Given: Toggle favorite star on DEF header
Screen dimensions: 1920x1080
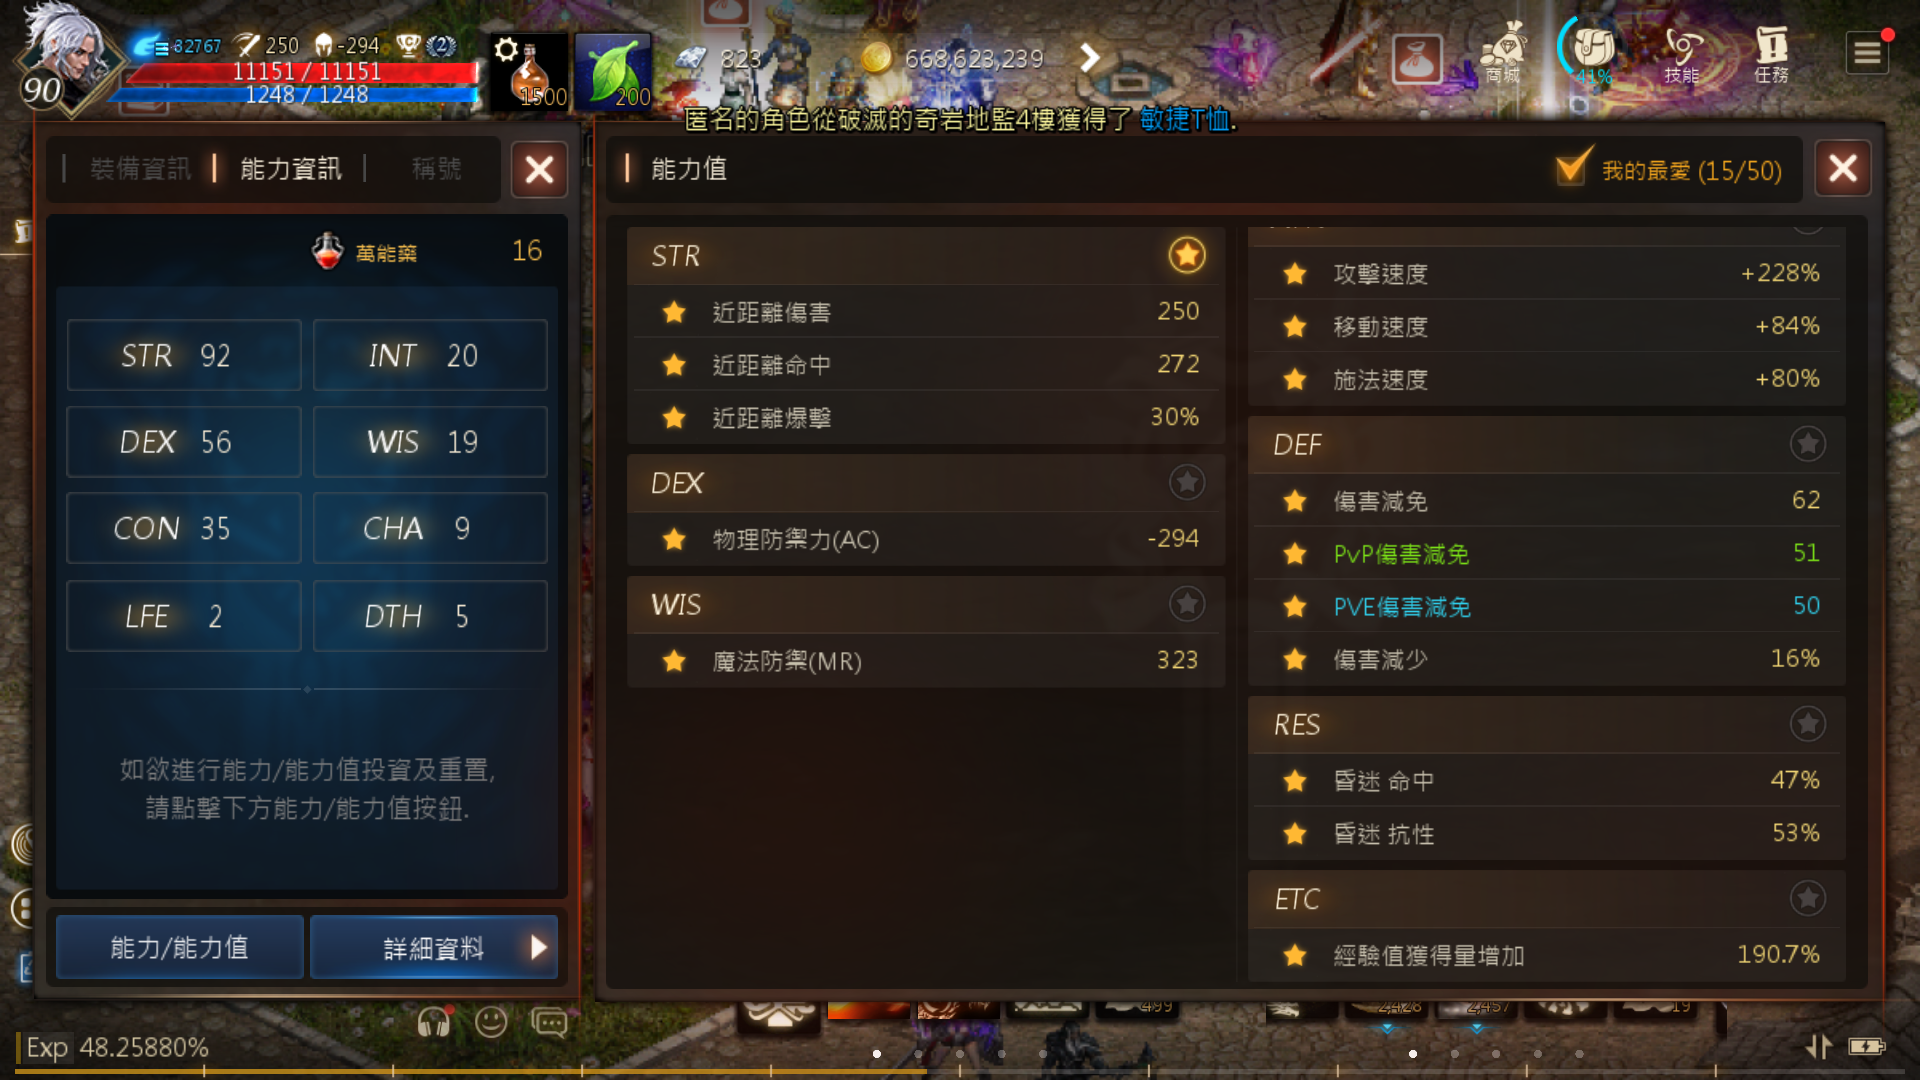Looking at the screenshot, I should [1807, 443].
